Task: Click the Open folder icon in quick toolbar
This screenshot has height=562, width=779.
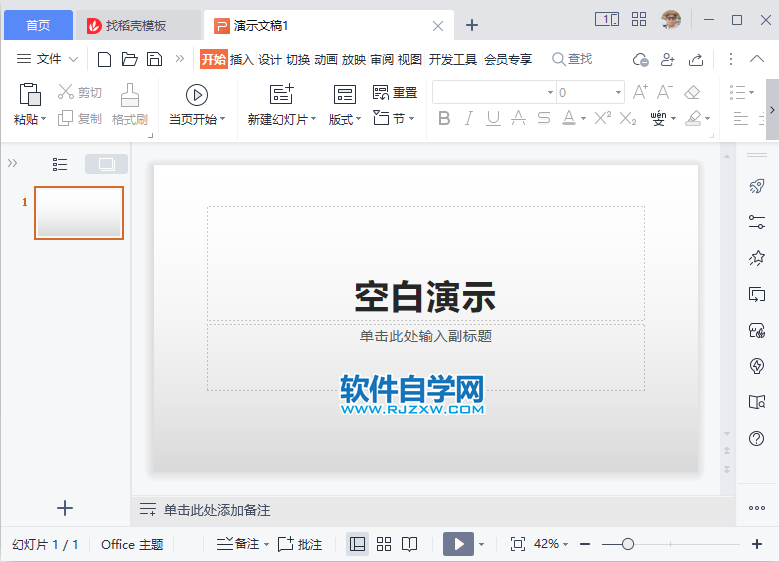Action: tap(130, 59)
